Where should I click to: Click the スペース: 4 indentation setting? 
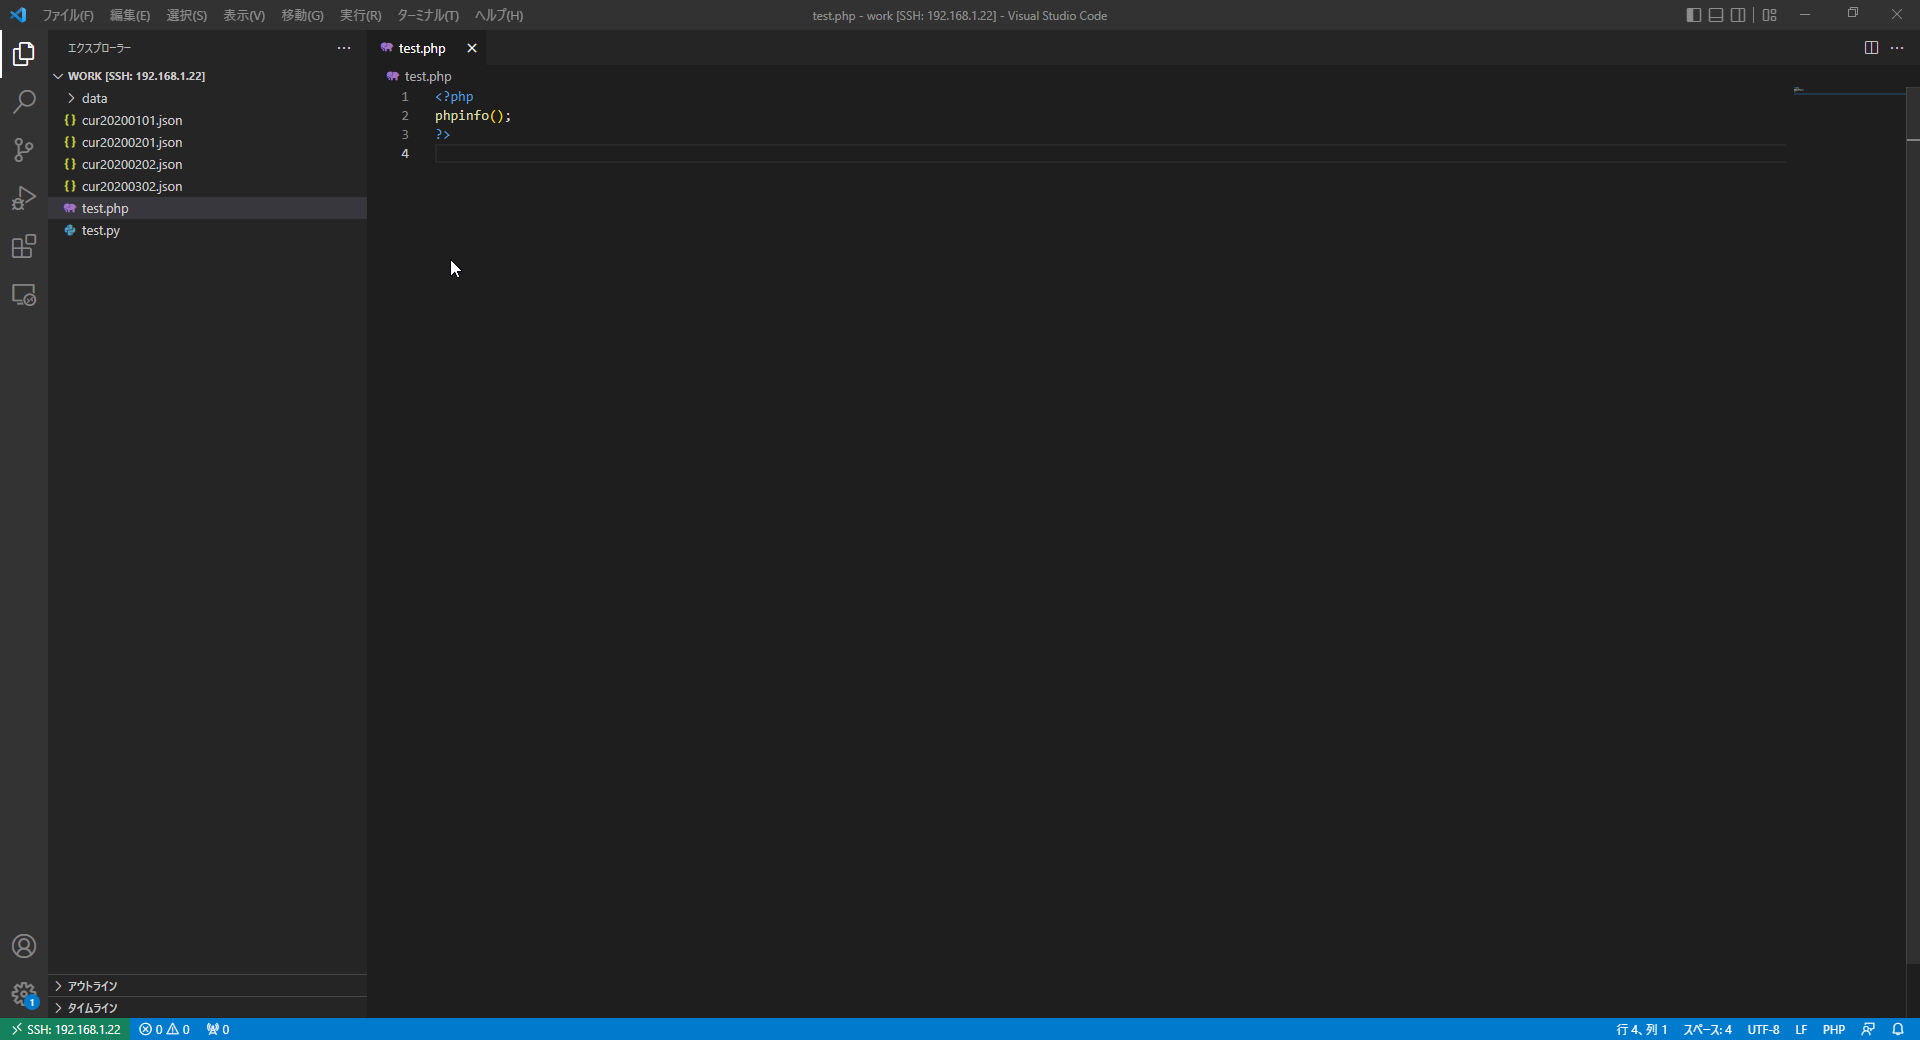[1707, 1029]
